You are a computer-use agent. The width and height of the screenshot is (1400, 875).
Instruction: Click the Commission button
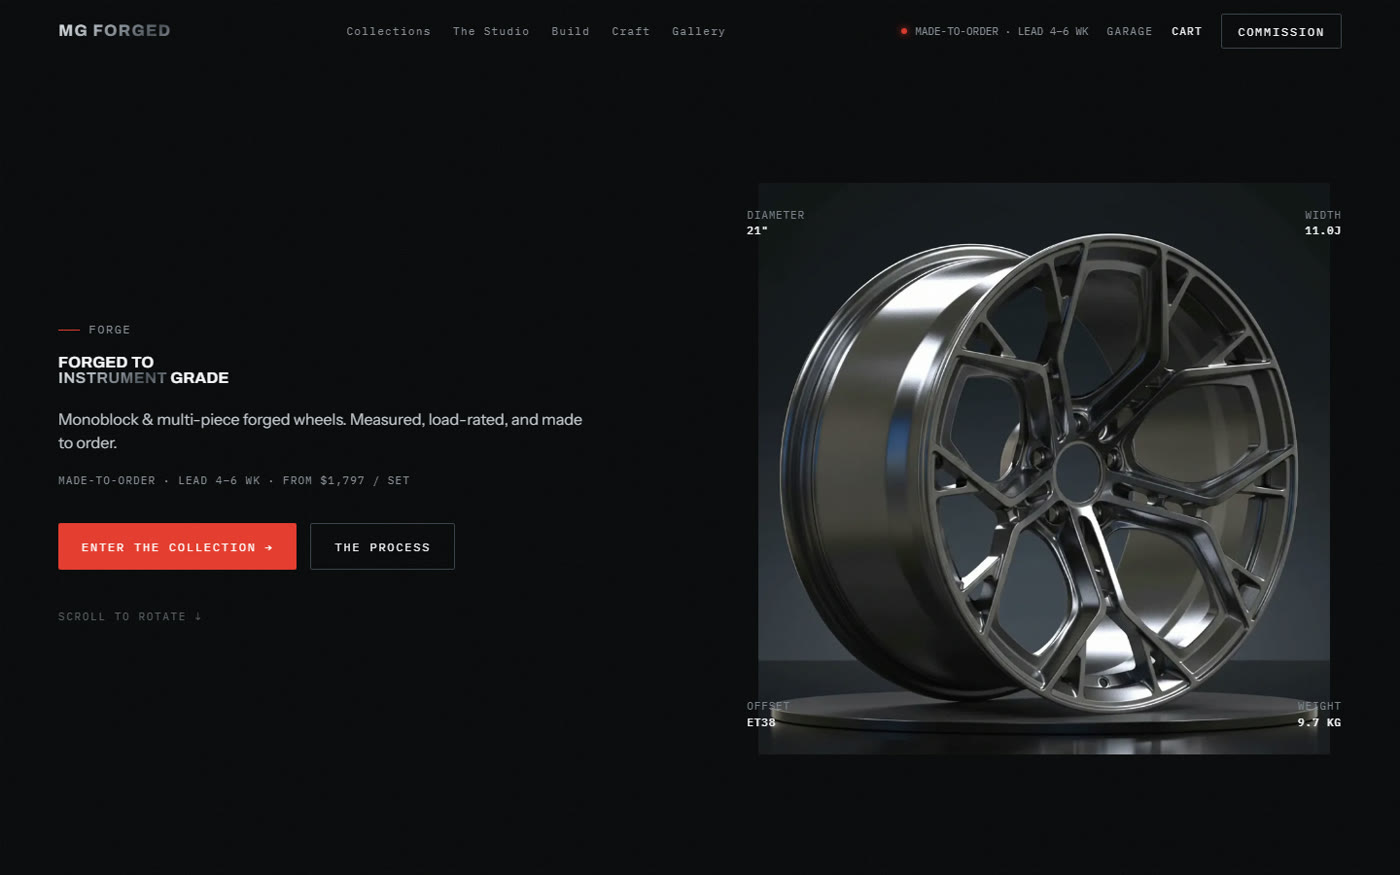1281,31
